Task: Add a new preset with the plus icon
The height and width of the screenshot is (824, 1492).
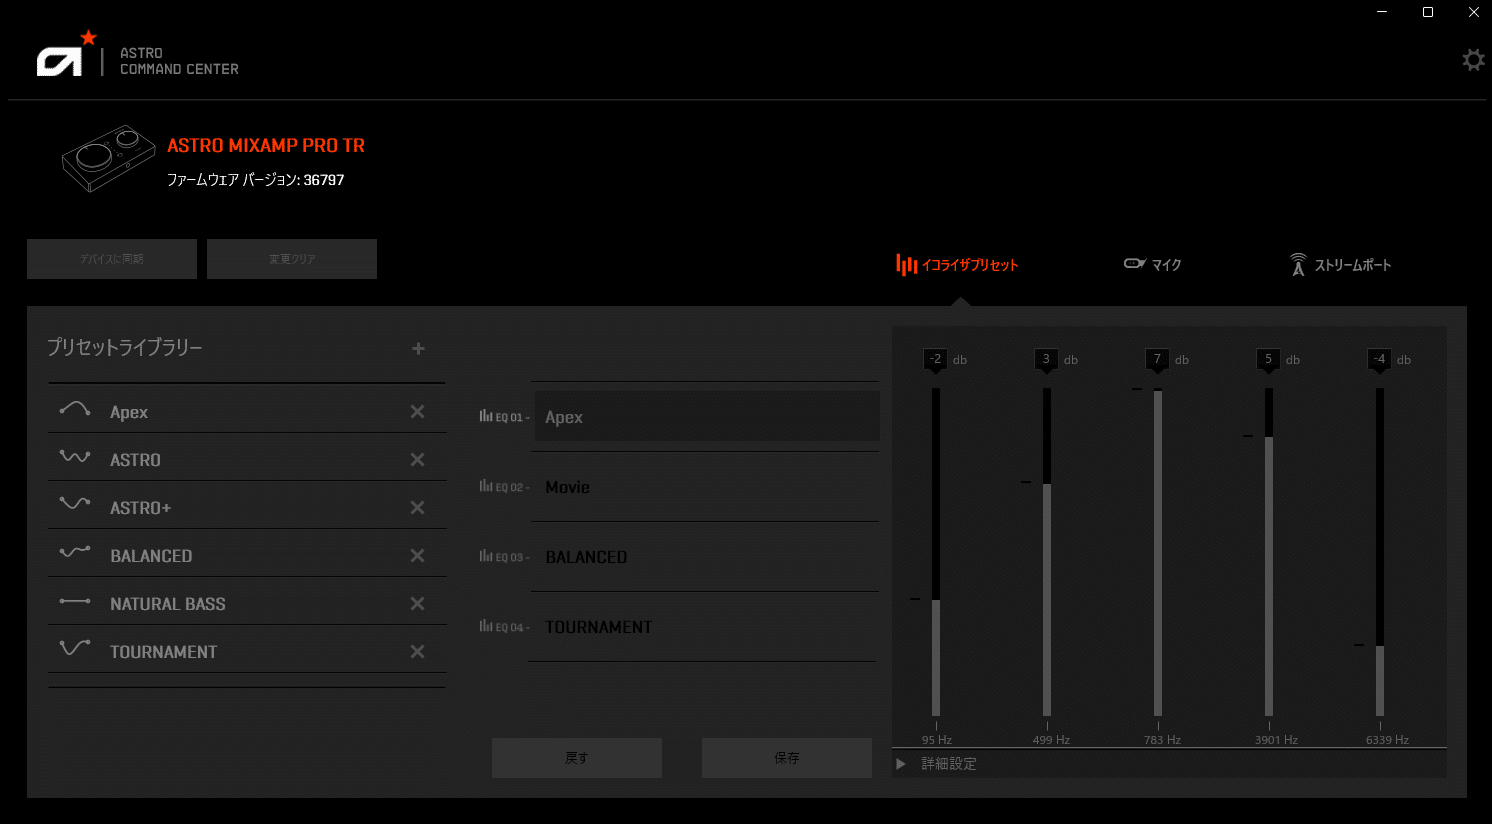Action: [418, 348]
